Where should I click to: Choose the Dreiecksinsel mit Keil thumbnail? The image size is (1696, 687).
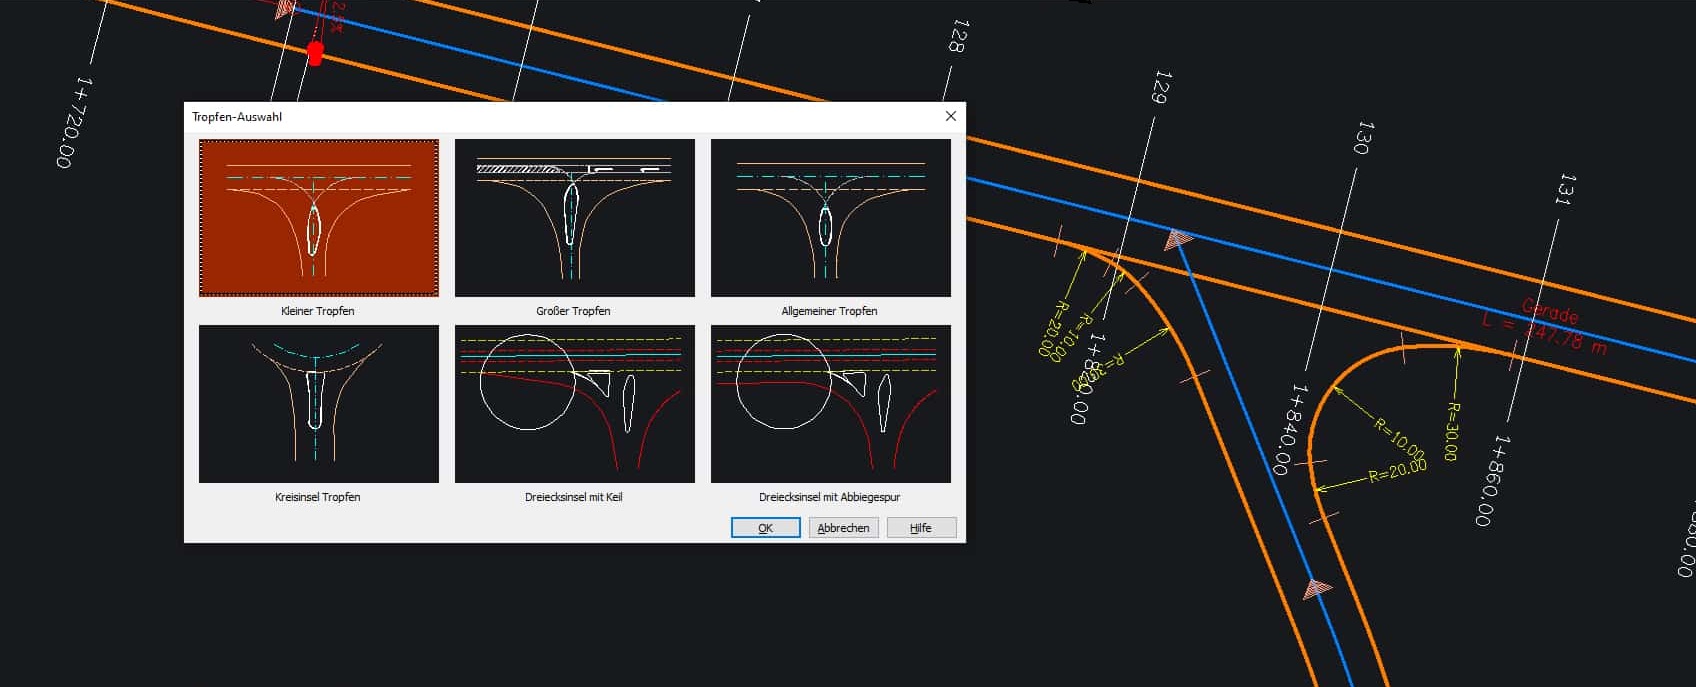[574, 404]
